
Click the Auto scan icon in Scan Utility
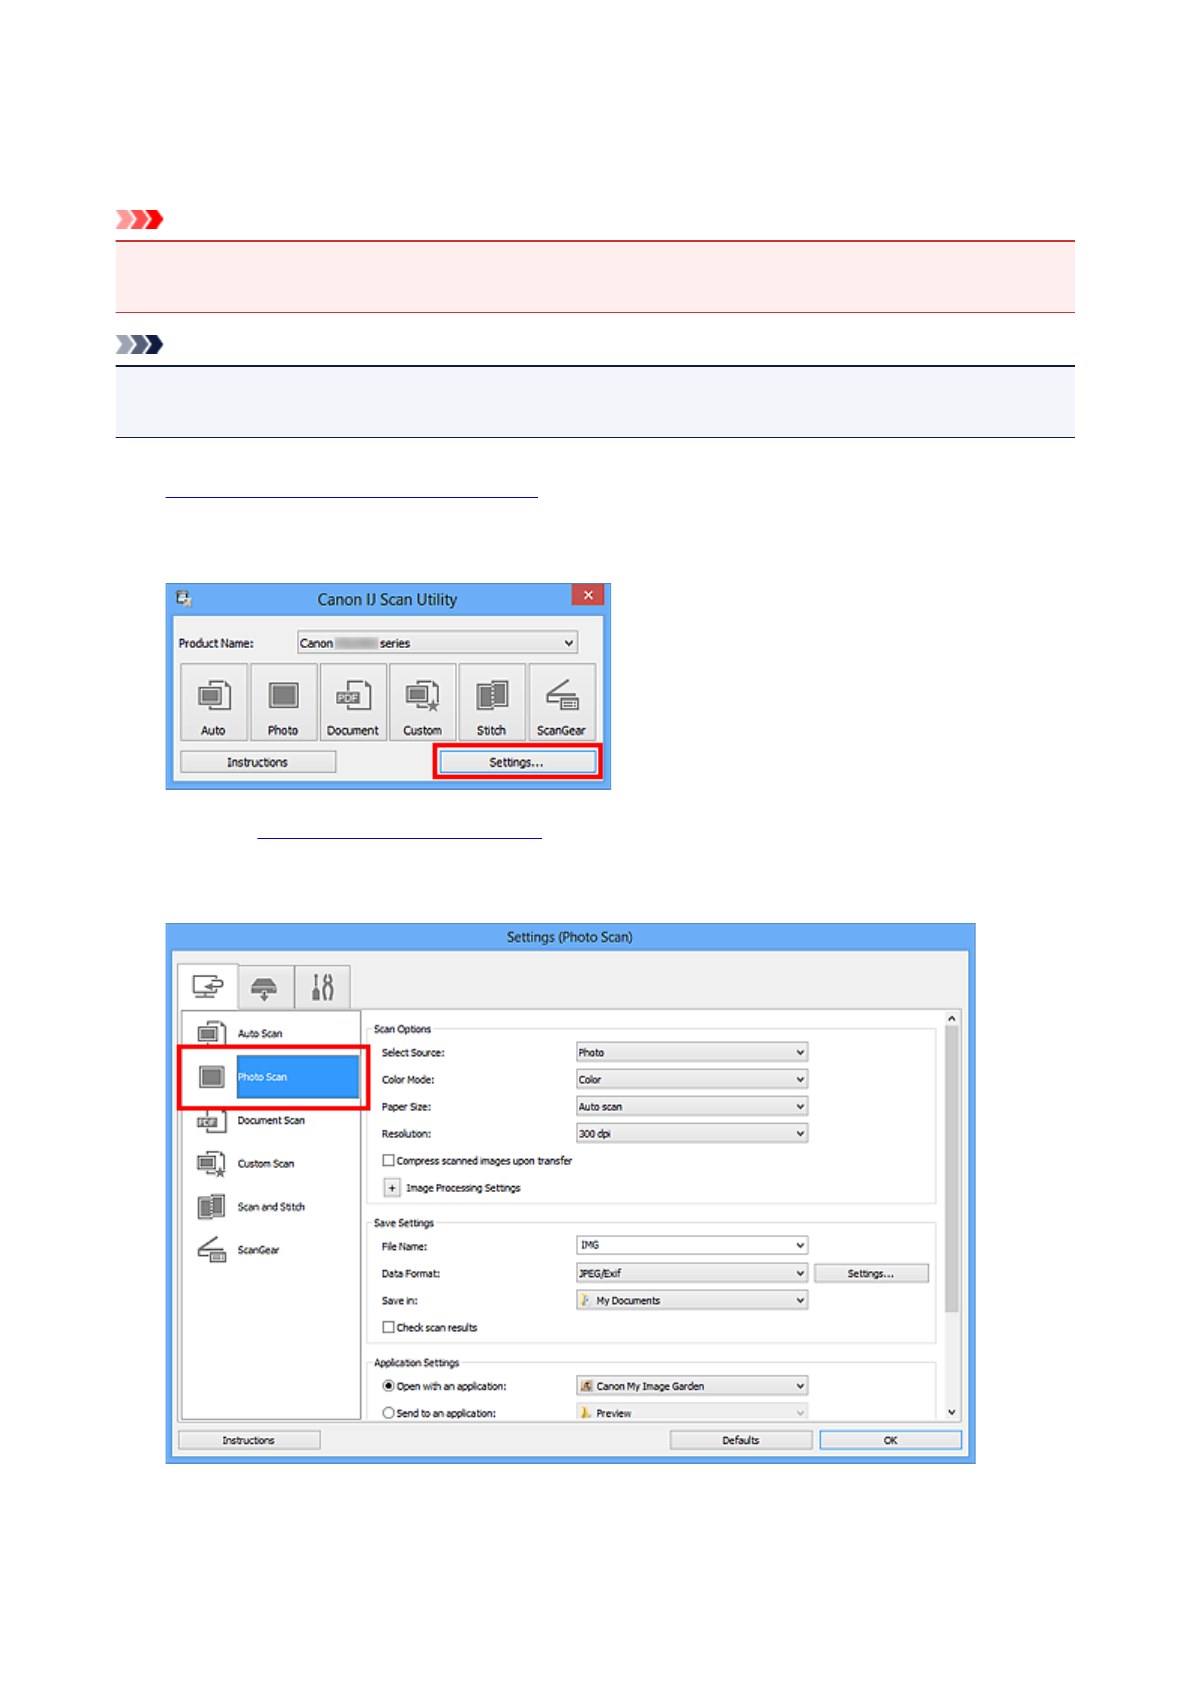(x=214, y=702)
